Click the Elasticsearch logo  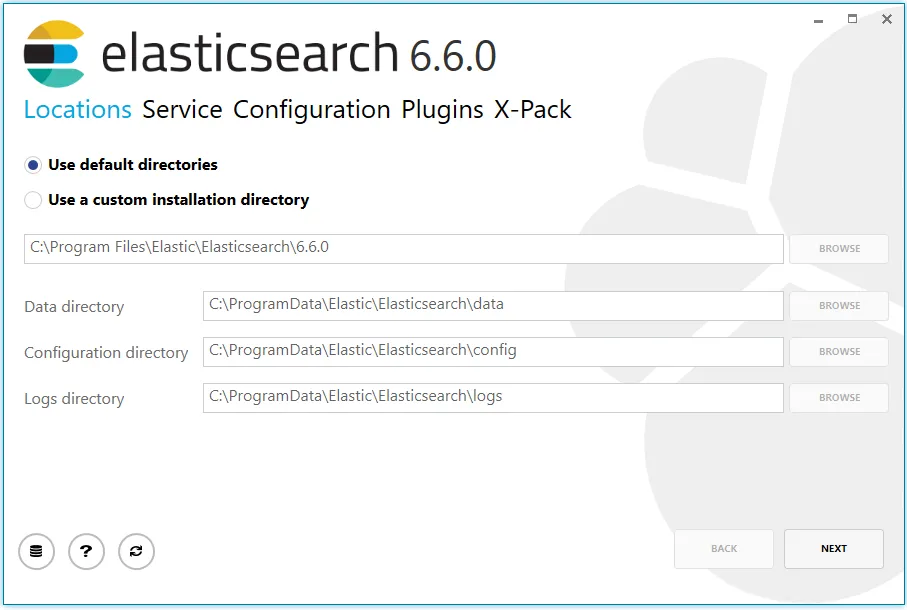pyautogui.click(x=54, y=53)
